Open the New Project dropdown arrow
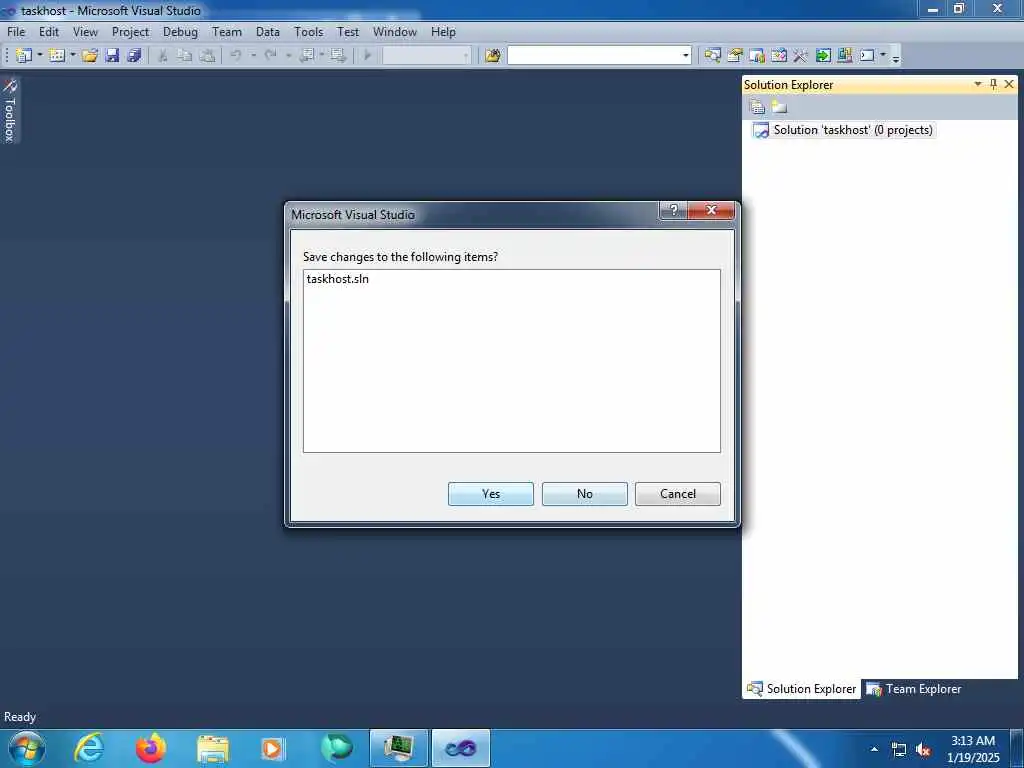Viewport: 1024px width, 768px height. (39, 56)
